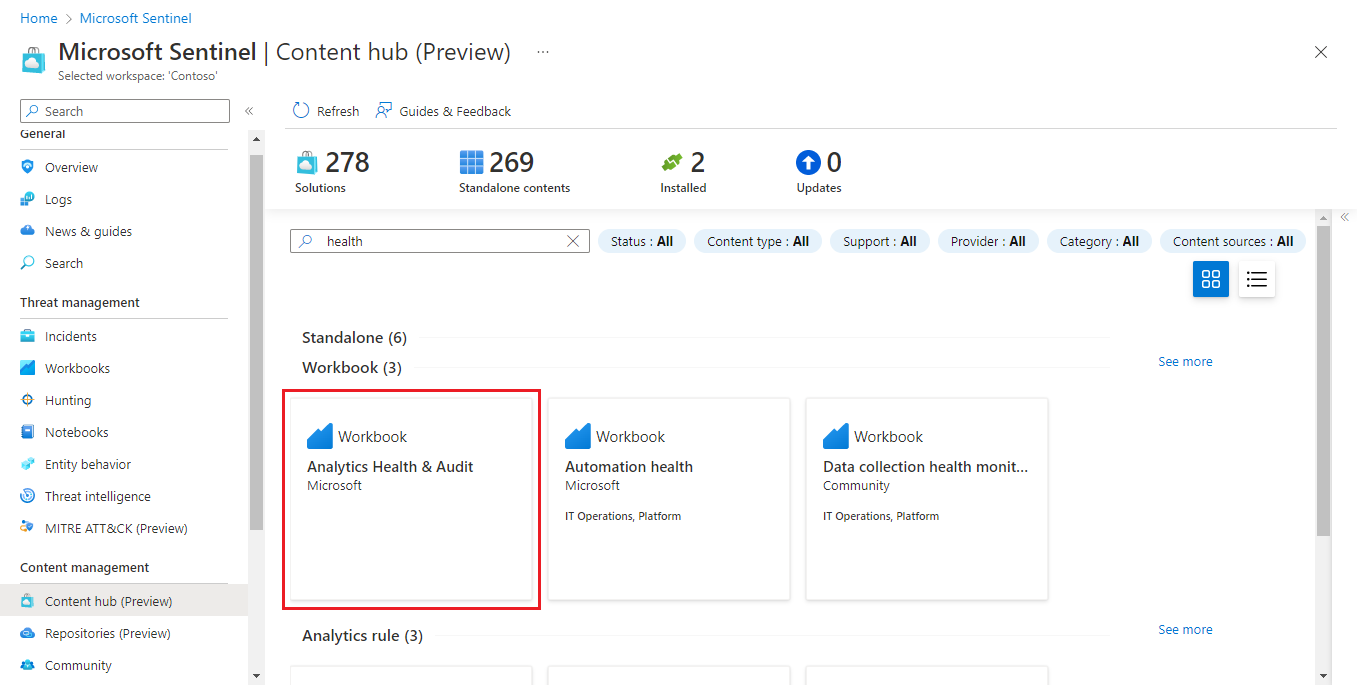Select Workbooks in the sidebar
1357x685 pixels.
[75, 367]
